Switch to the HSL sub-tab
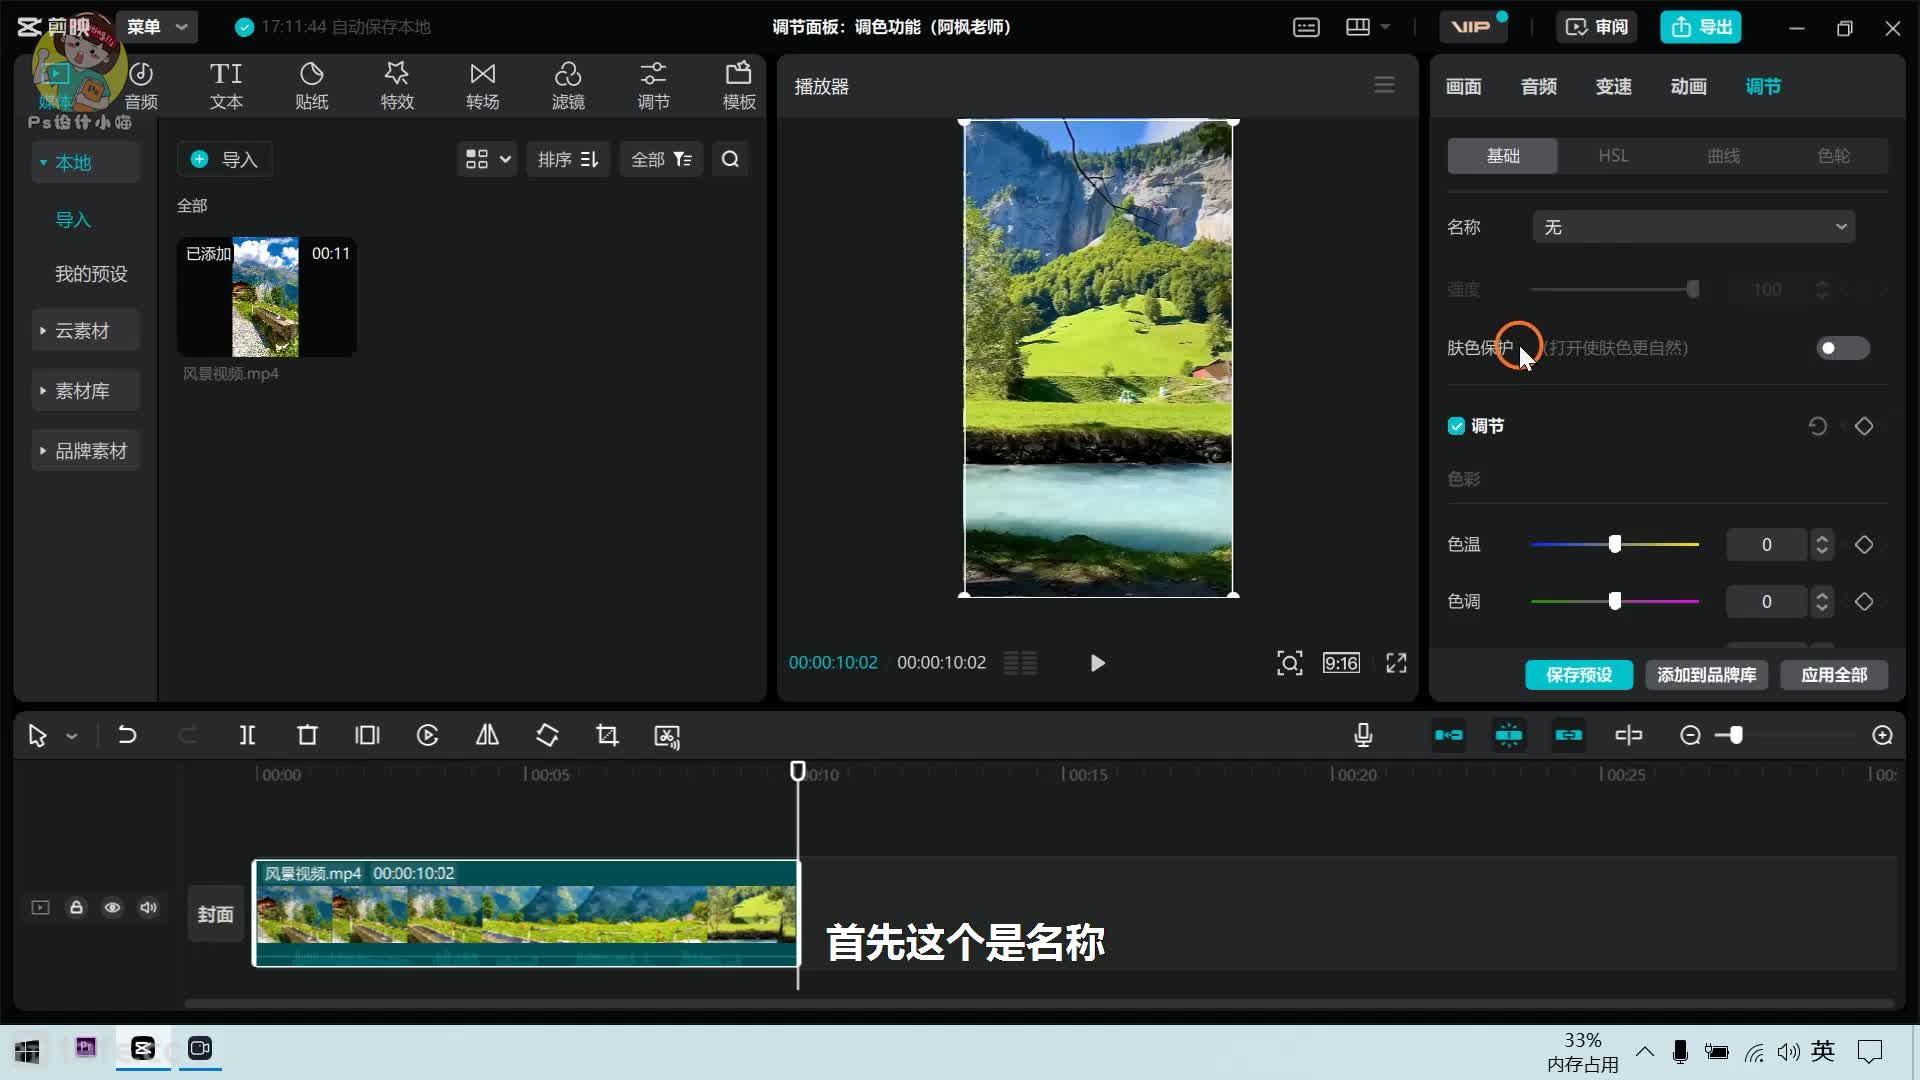The width and height of the screenshot is (1920, 1080). [x=1613, y=155]
